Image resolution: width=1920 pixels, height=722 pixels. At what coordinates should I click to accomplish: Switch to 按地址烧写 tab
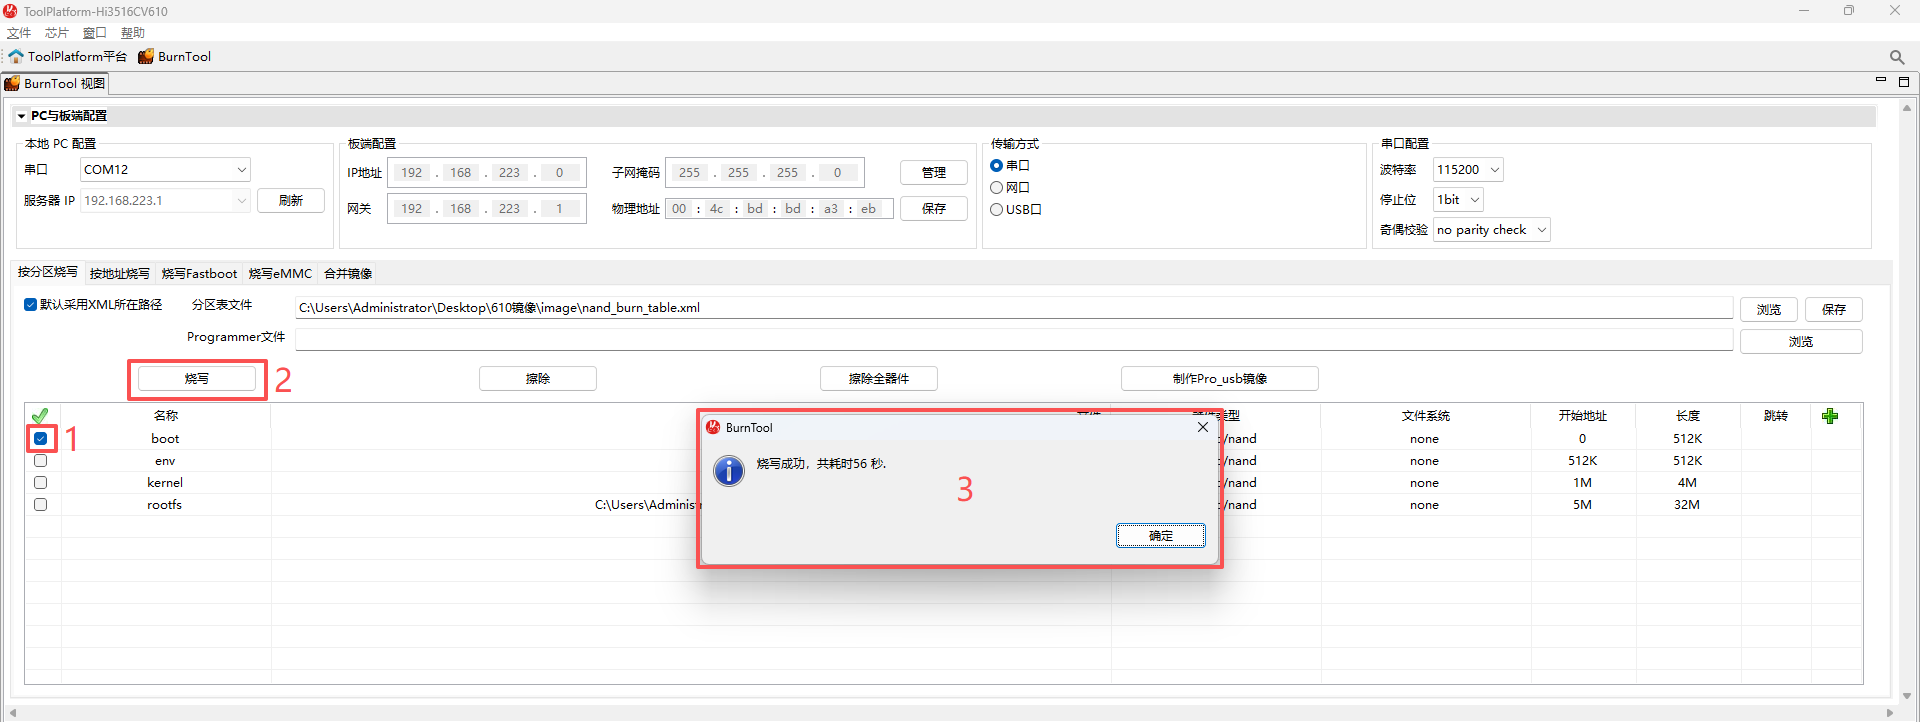click(120, 273)
